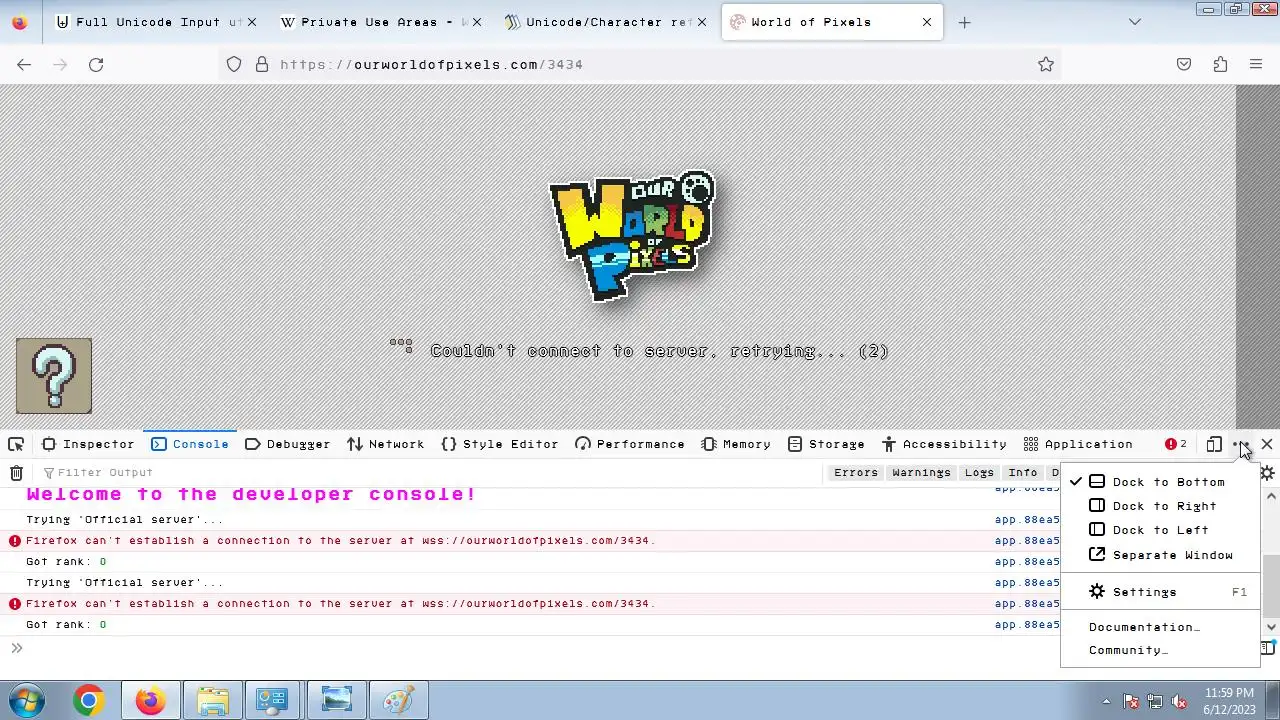1280x720 pixels.
Task: Click the volume icon in system tray
Action: coord(1179,701)
